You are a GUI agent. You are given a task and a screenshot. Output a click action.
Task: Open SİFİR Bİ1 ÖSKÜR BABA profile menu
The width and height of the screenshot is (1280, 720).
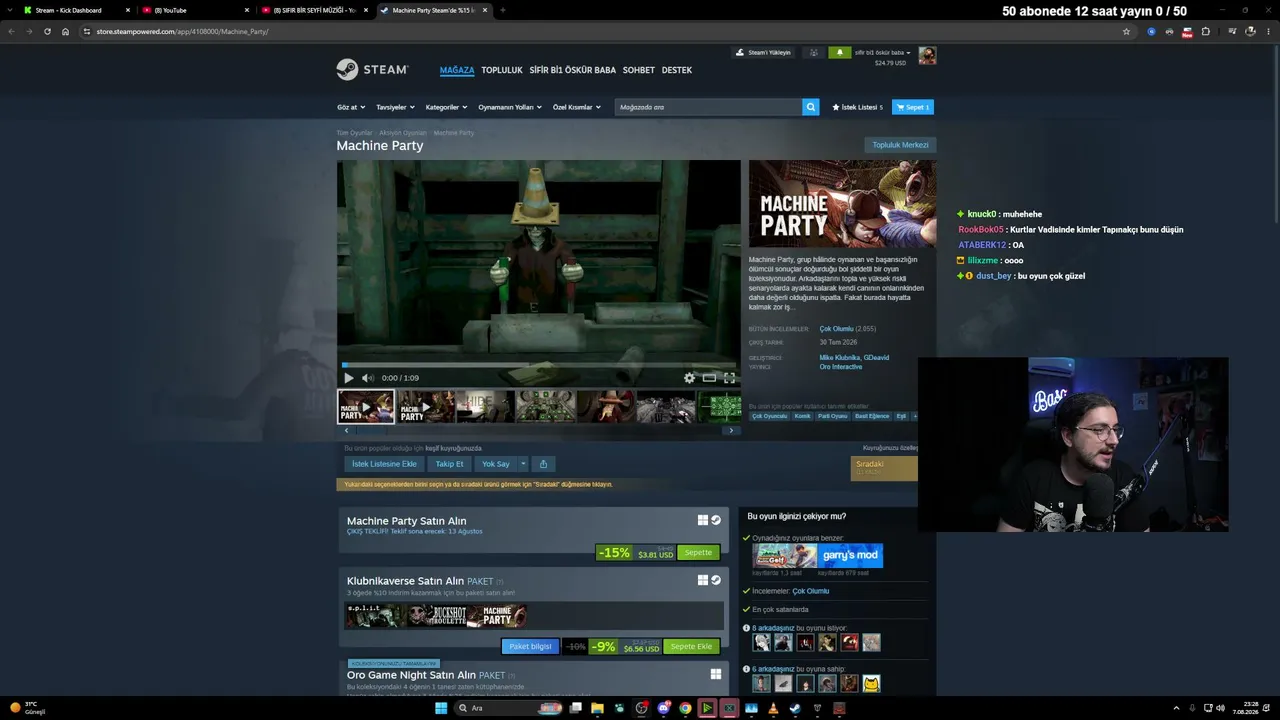[573, 70]
